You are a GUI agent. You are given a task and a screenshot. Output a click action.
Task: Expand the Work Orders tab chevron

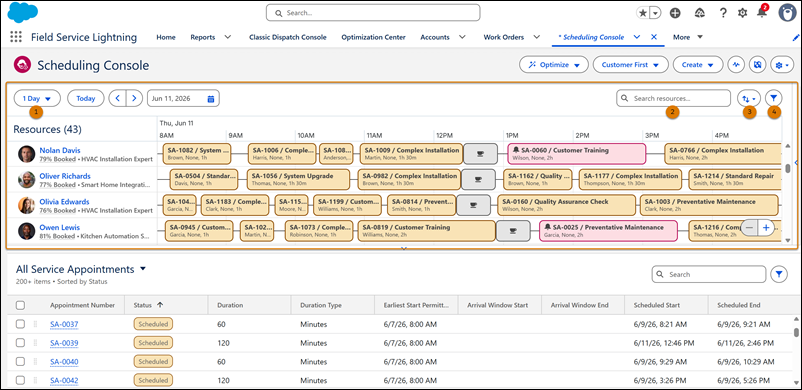(x=536, y=37)
